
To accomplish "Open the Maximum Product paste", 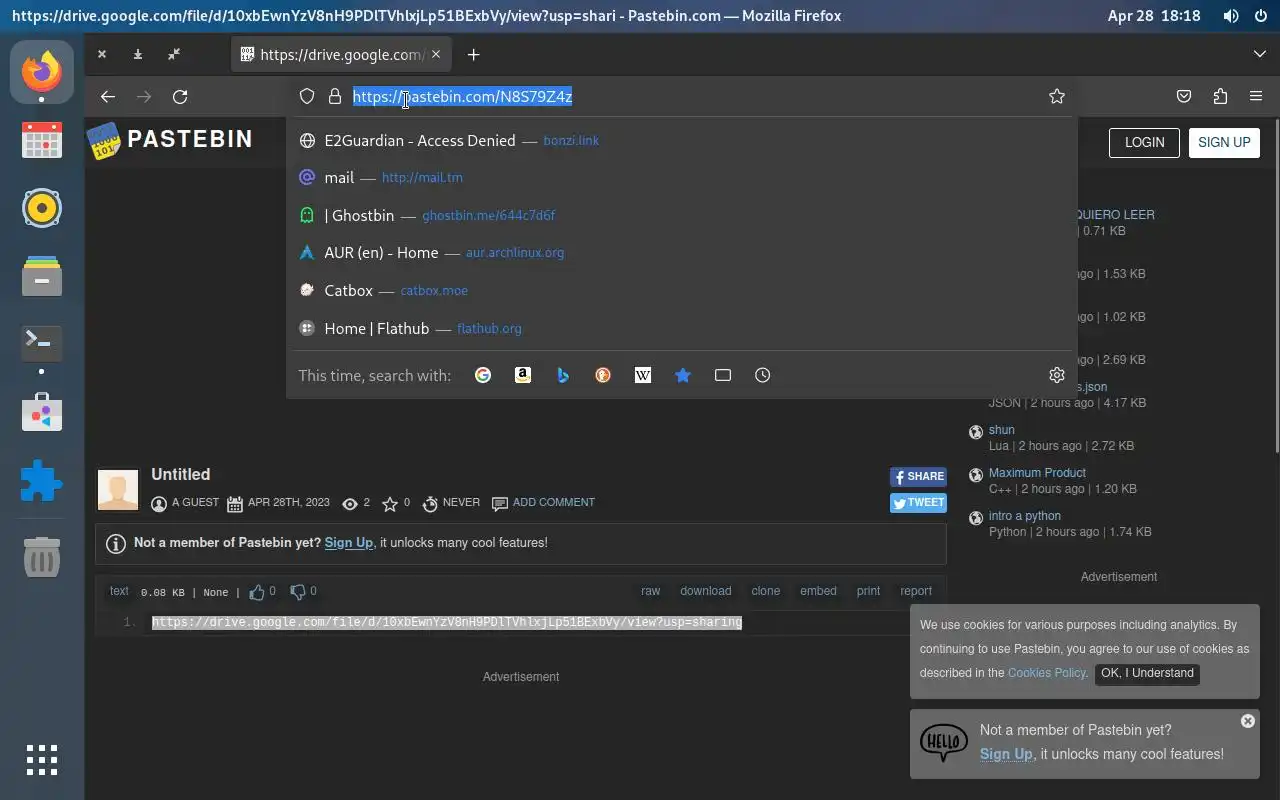I will point(1037,473).
